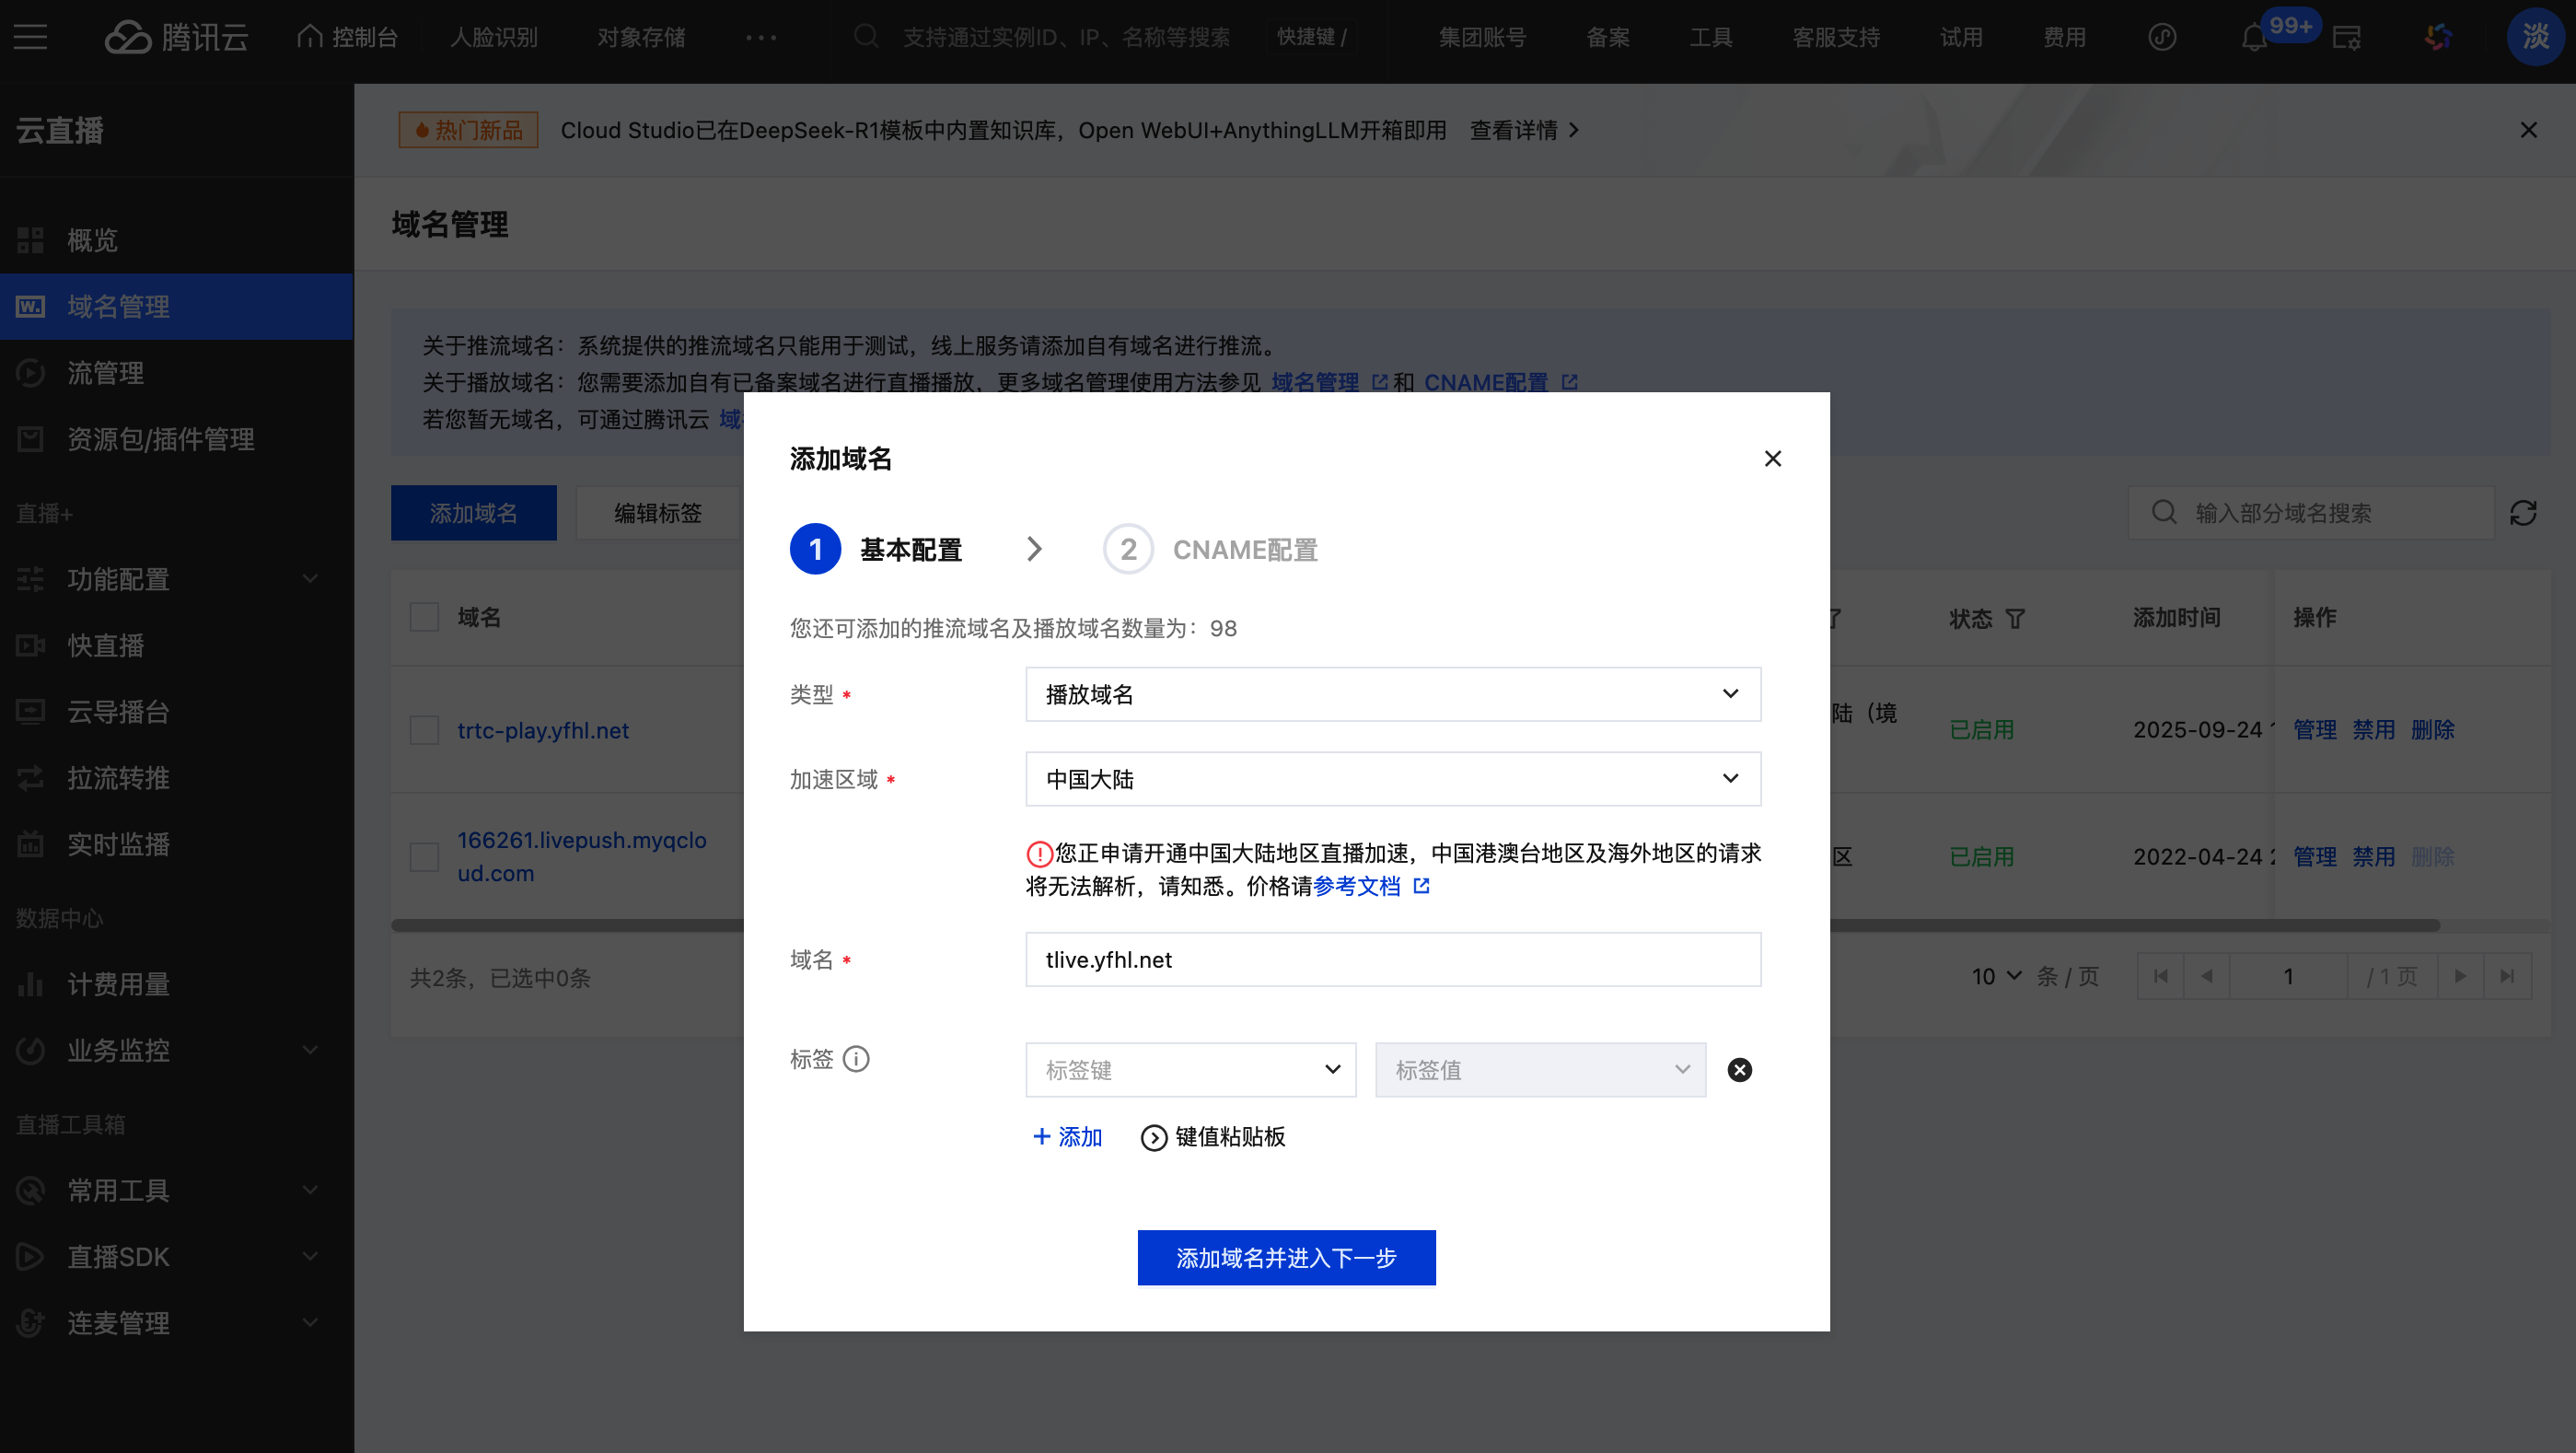Click the 域名 input field
This screenshot has width=2576, height=1453.
click(x=1392, y=960)
